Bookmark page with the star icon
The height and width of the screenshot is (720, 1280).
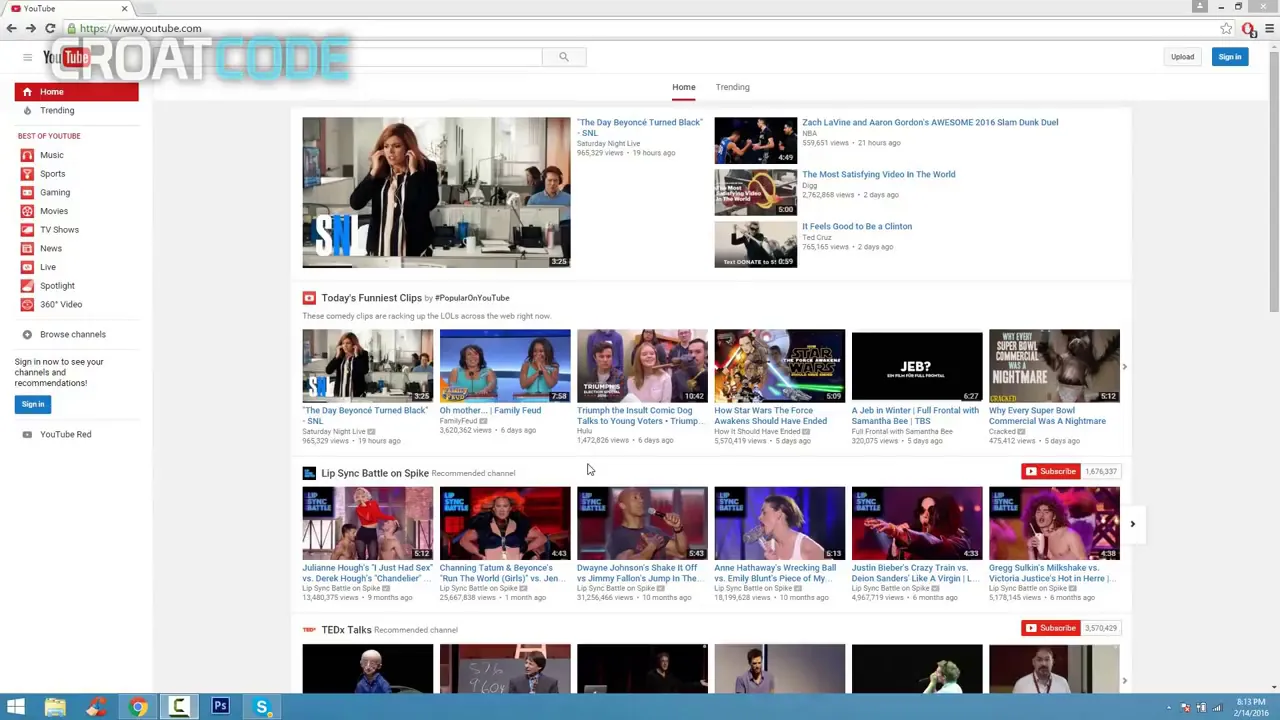click(1226, 29)
